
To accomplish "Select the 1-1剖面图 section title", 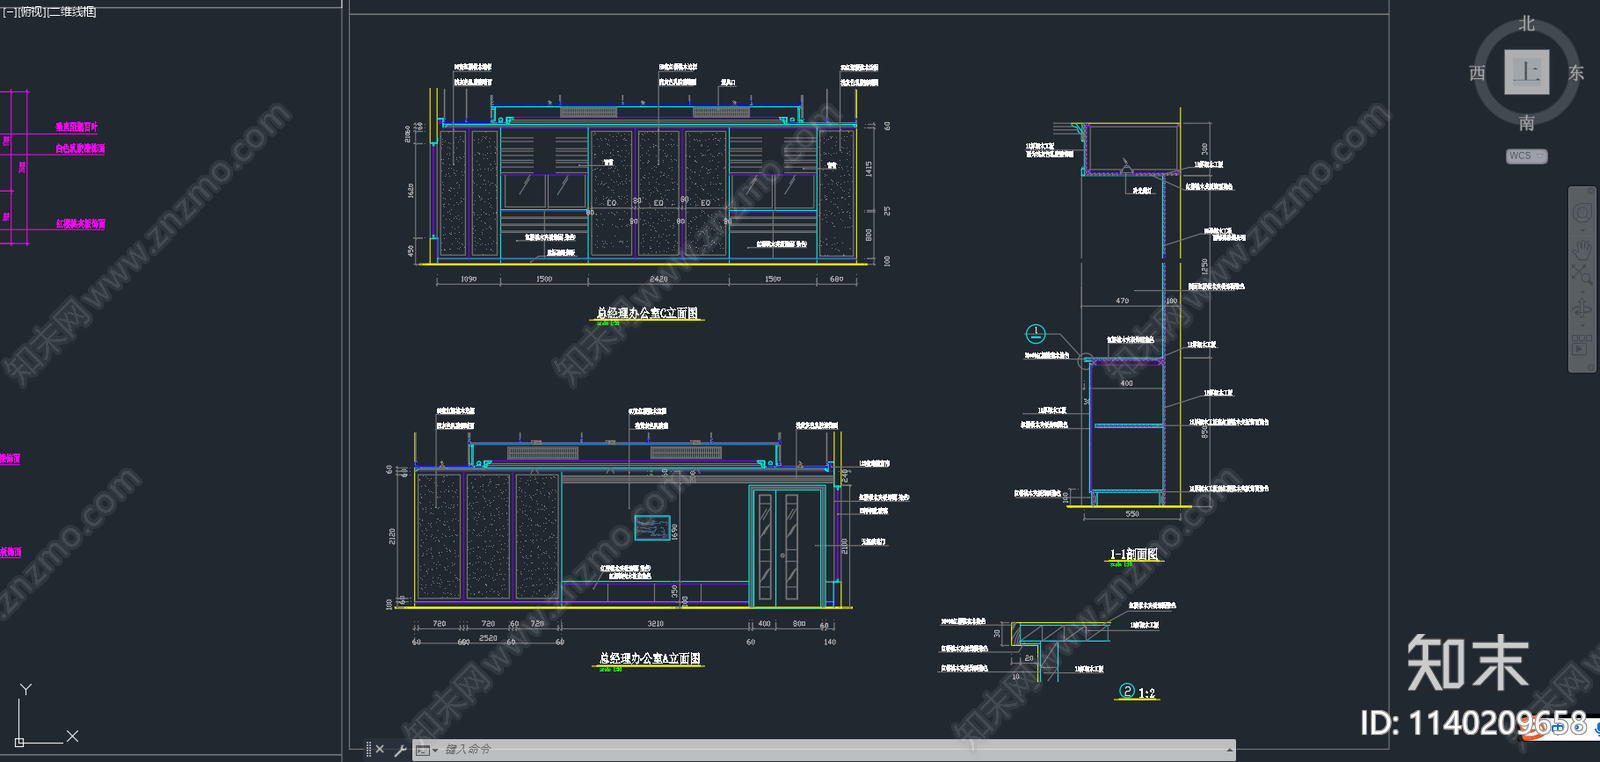I will (1134, 554).
